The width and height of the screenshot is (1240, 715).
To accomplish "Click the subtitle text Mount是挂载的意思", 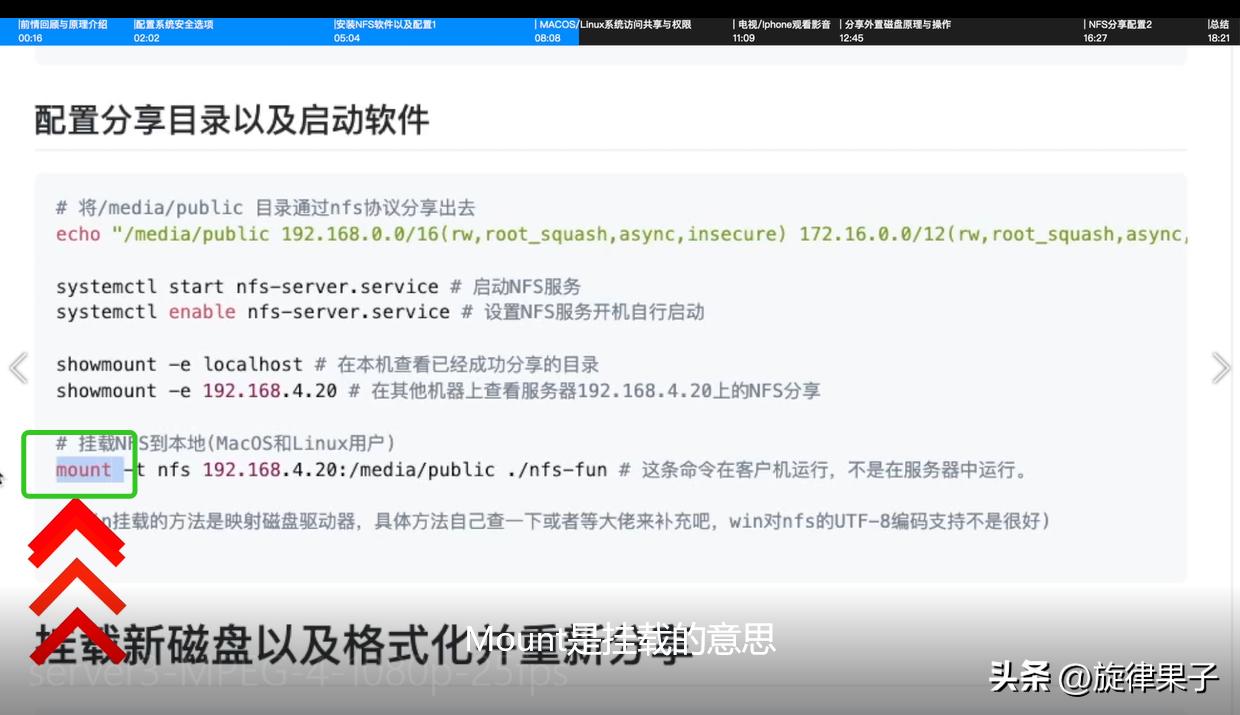I will (x=620, y=640).
